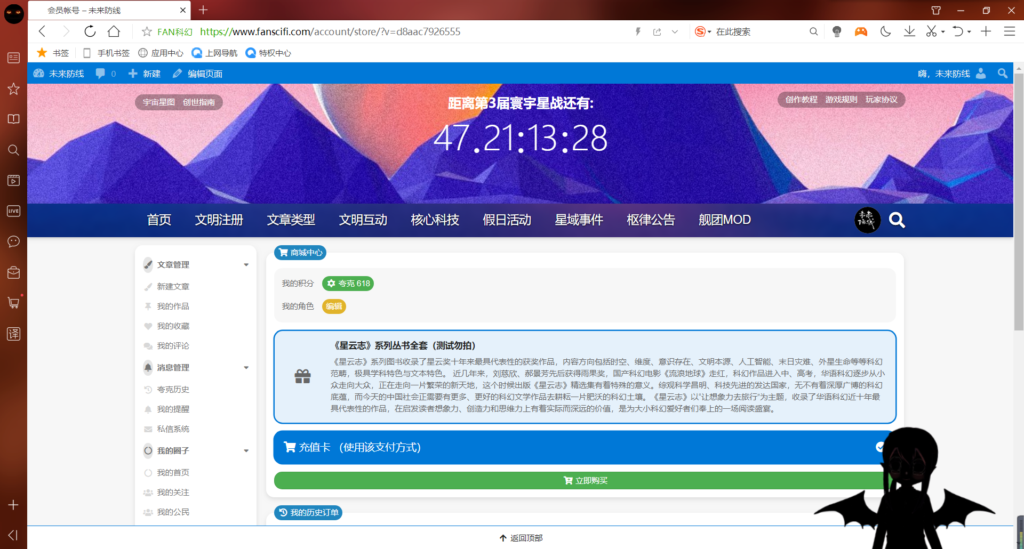Collapse the browser sidebar arrow
This screenshot has height=549, width=1024.
tap(13, 535)
